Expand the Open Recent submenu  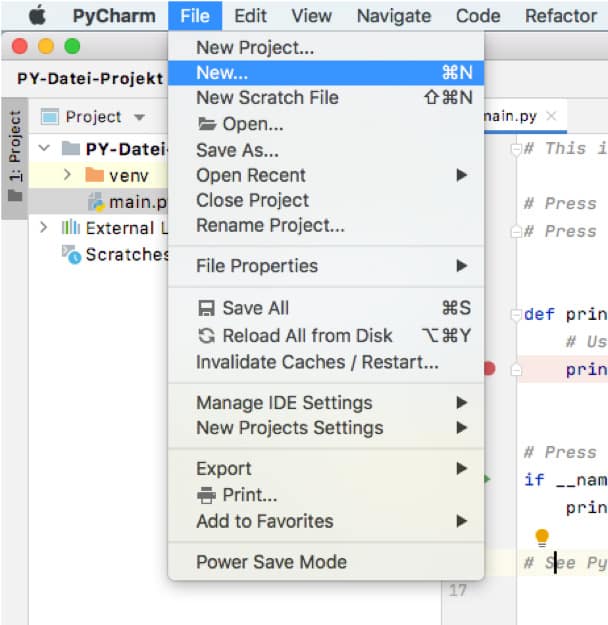coord(326,175)
